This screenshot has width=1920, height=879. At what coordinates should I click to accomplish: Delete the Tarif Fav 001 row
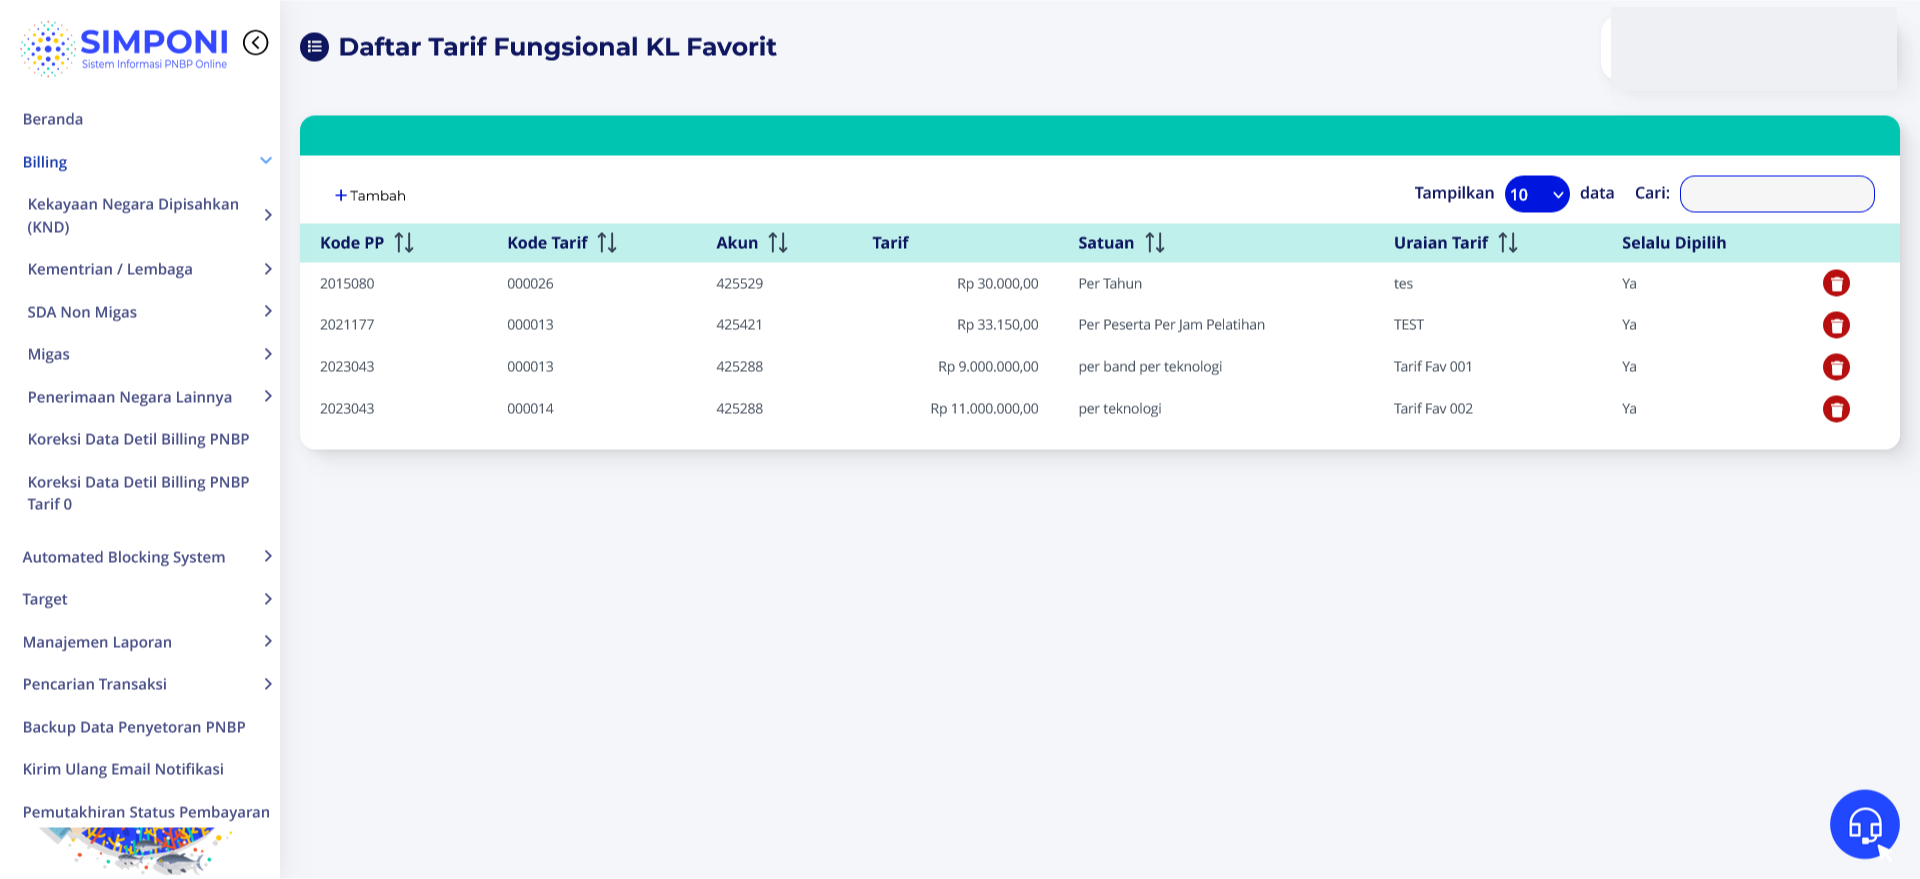pyautogui.click(x=1836, y=367)
